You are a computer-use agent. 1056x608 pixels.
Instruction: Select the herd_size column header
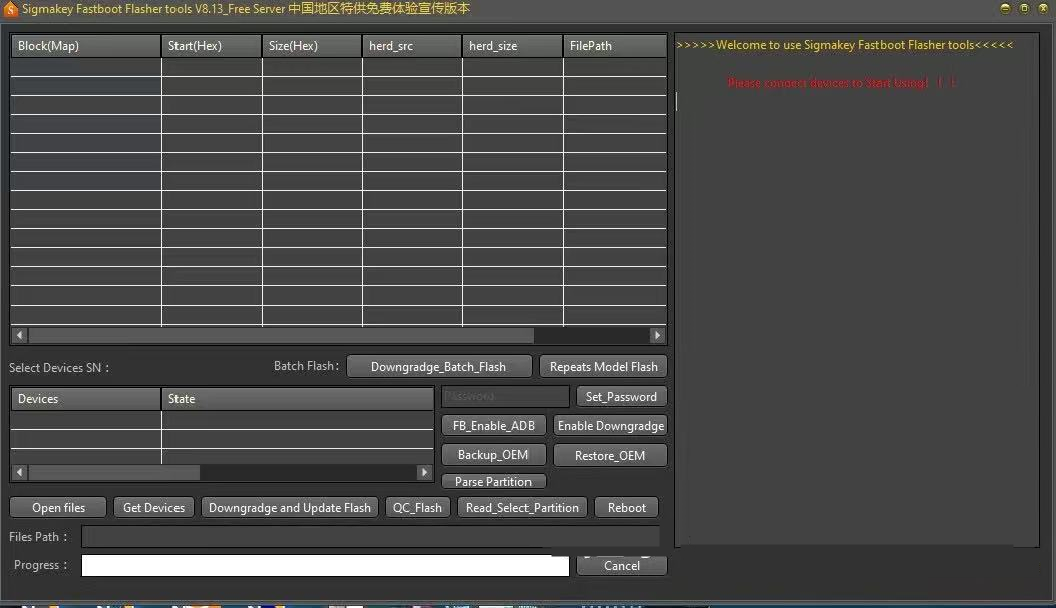pyautogui.click(x=513, y=46)
